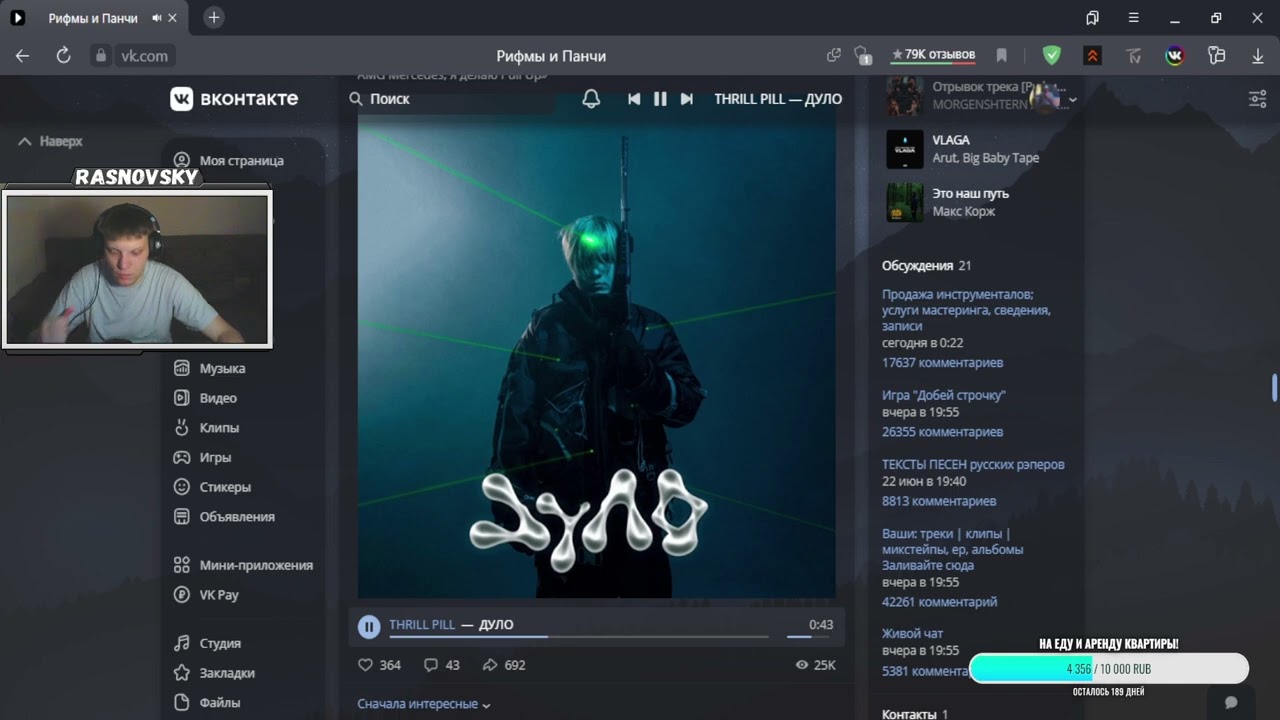Open the colorful VK extension icon
Screen dimensions: 1280x720
(1175, 56)
